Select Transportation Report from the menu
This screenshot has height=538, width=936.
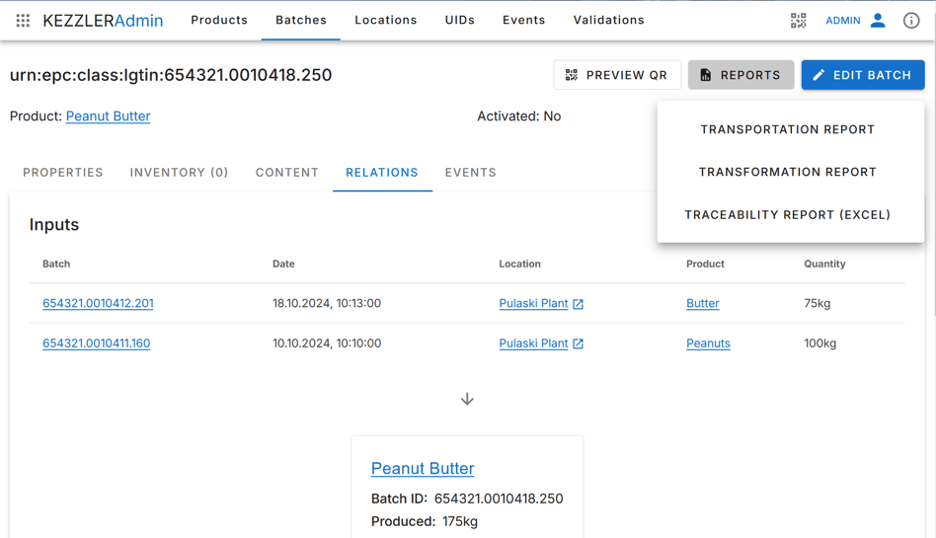pyautogui.click(x=787, y=129)
